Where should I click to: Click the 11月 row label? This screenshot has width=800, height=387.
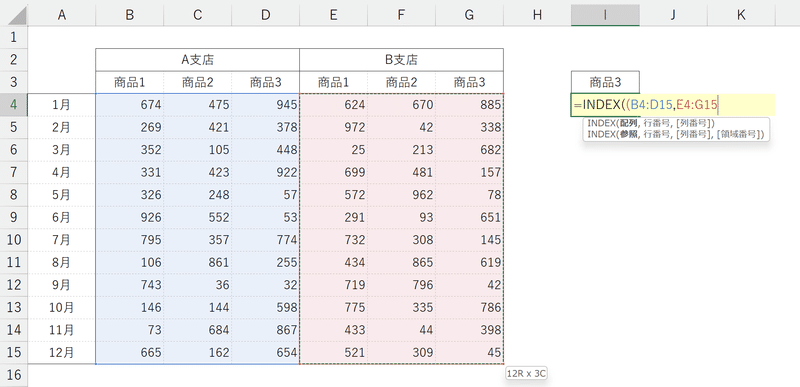pyautogui.click(x=62, y=330)
